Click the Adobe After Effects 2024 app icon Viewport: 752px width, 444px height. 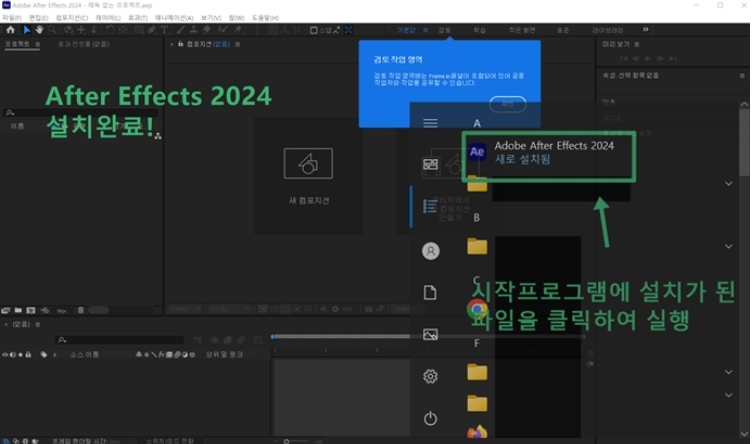[x=478, y=152]
